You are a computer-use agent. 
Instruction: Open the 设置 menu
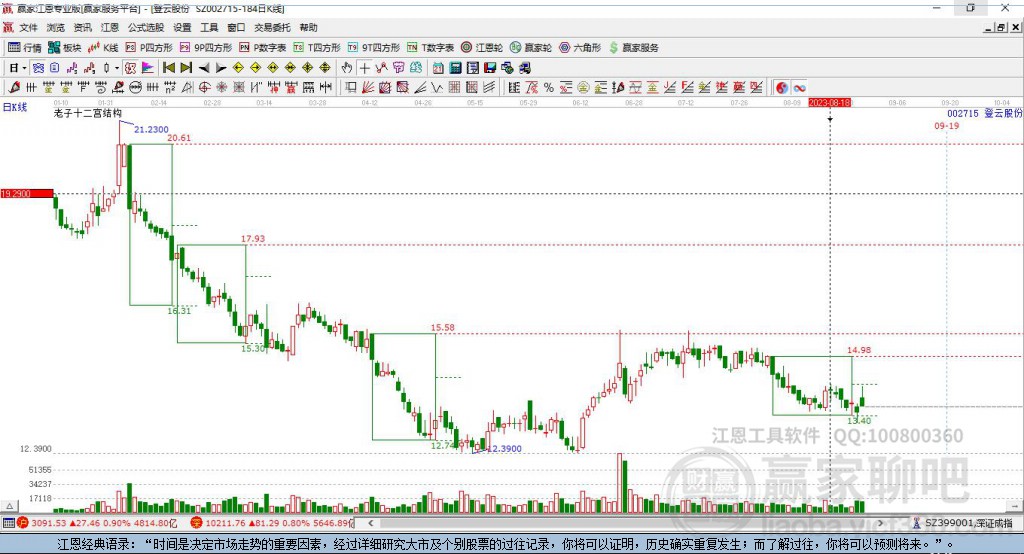tap(182, 27)
